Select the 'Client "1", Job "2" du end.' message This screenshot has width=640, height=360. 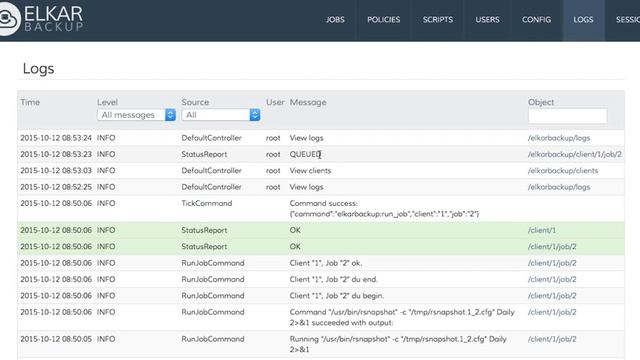pos(333,279)
